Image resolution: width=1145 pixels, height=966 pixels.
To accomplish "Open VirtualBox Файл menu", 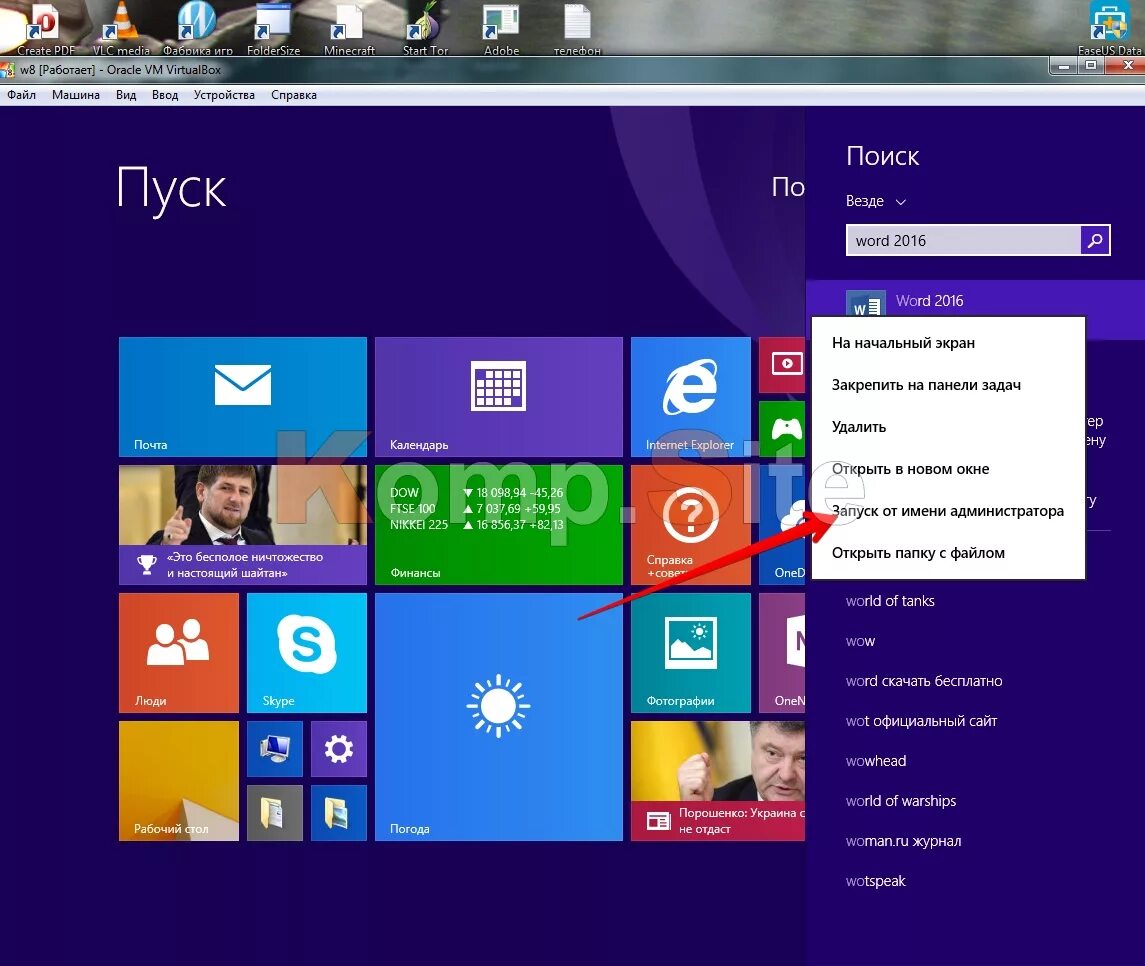I will [21, 95].
